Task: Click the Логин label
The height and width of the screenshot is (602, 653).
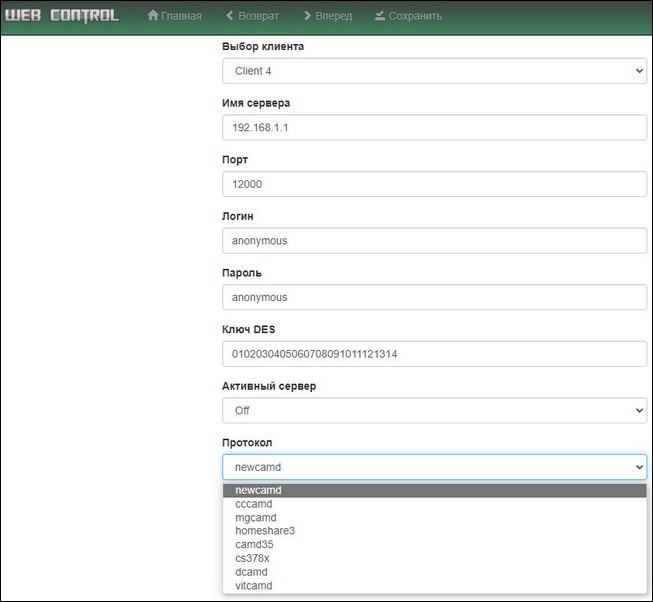Action: tap(238, 216)
